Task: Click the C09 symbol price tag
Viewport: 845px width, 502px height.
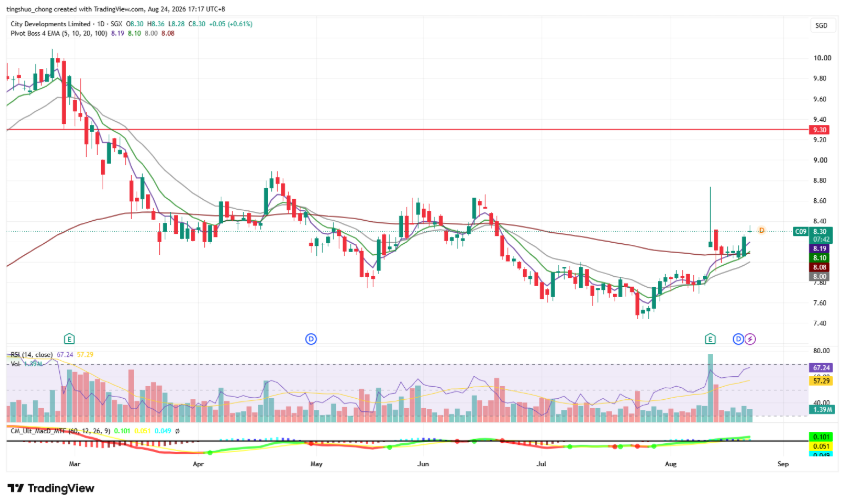Action: click(x=801, y=232)
